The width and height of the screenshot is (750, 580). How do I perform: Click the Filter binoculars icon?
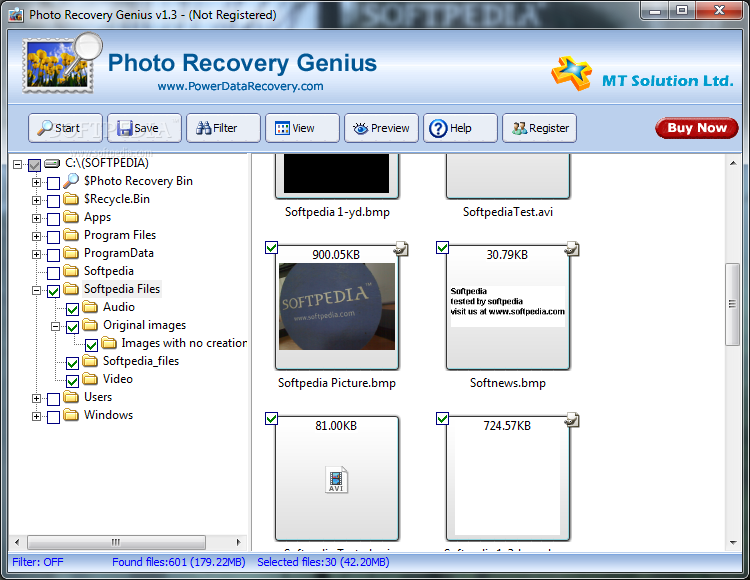click(203, 128)
